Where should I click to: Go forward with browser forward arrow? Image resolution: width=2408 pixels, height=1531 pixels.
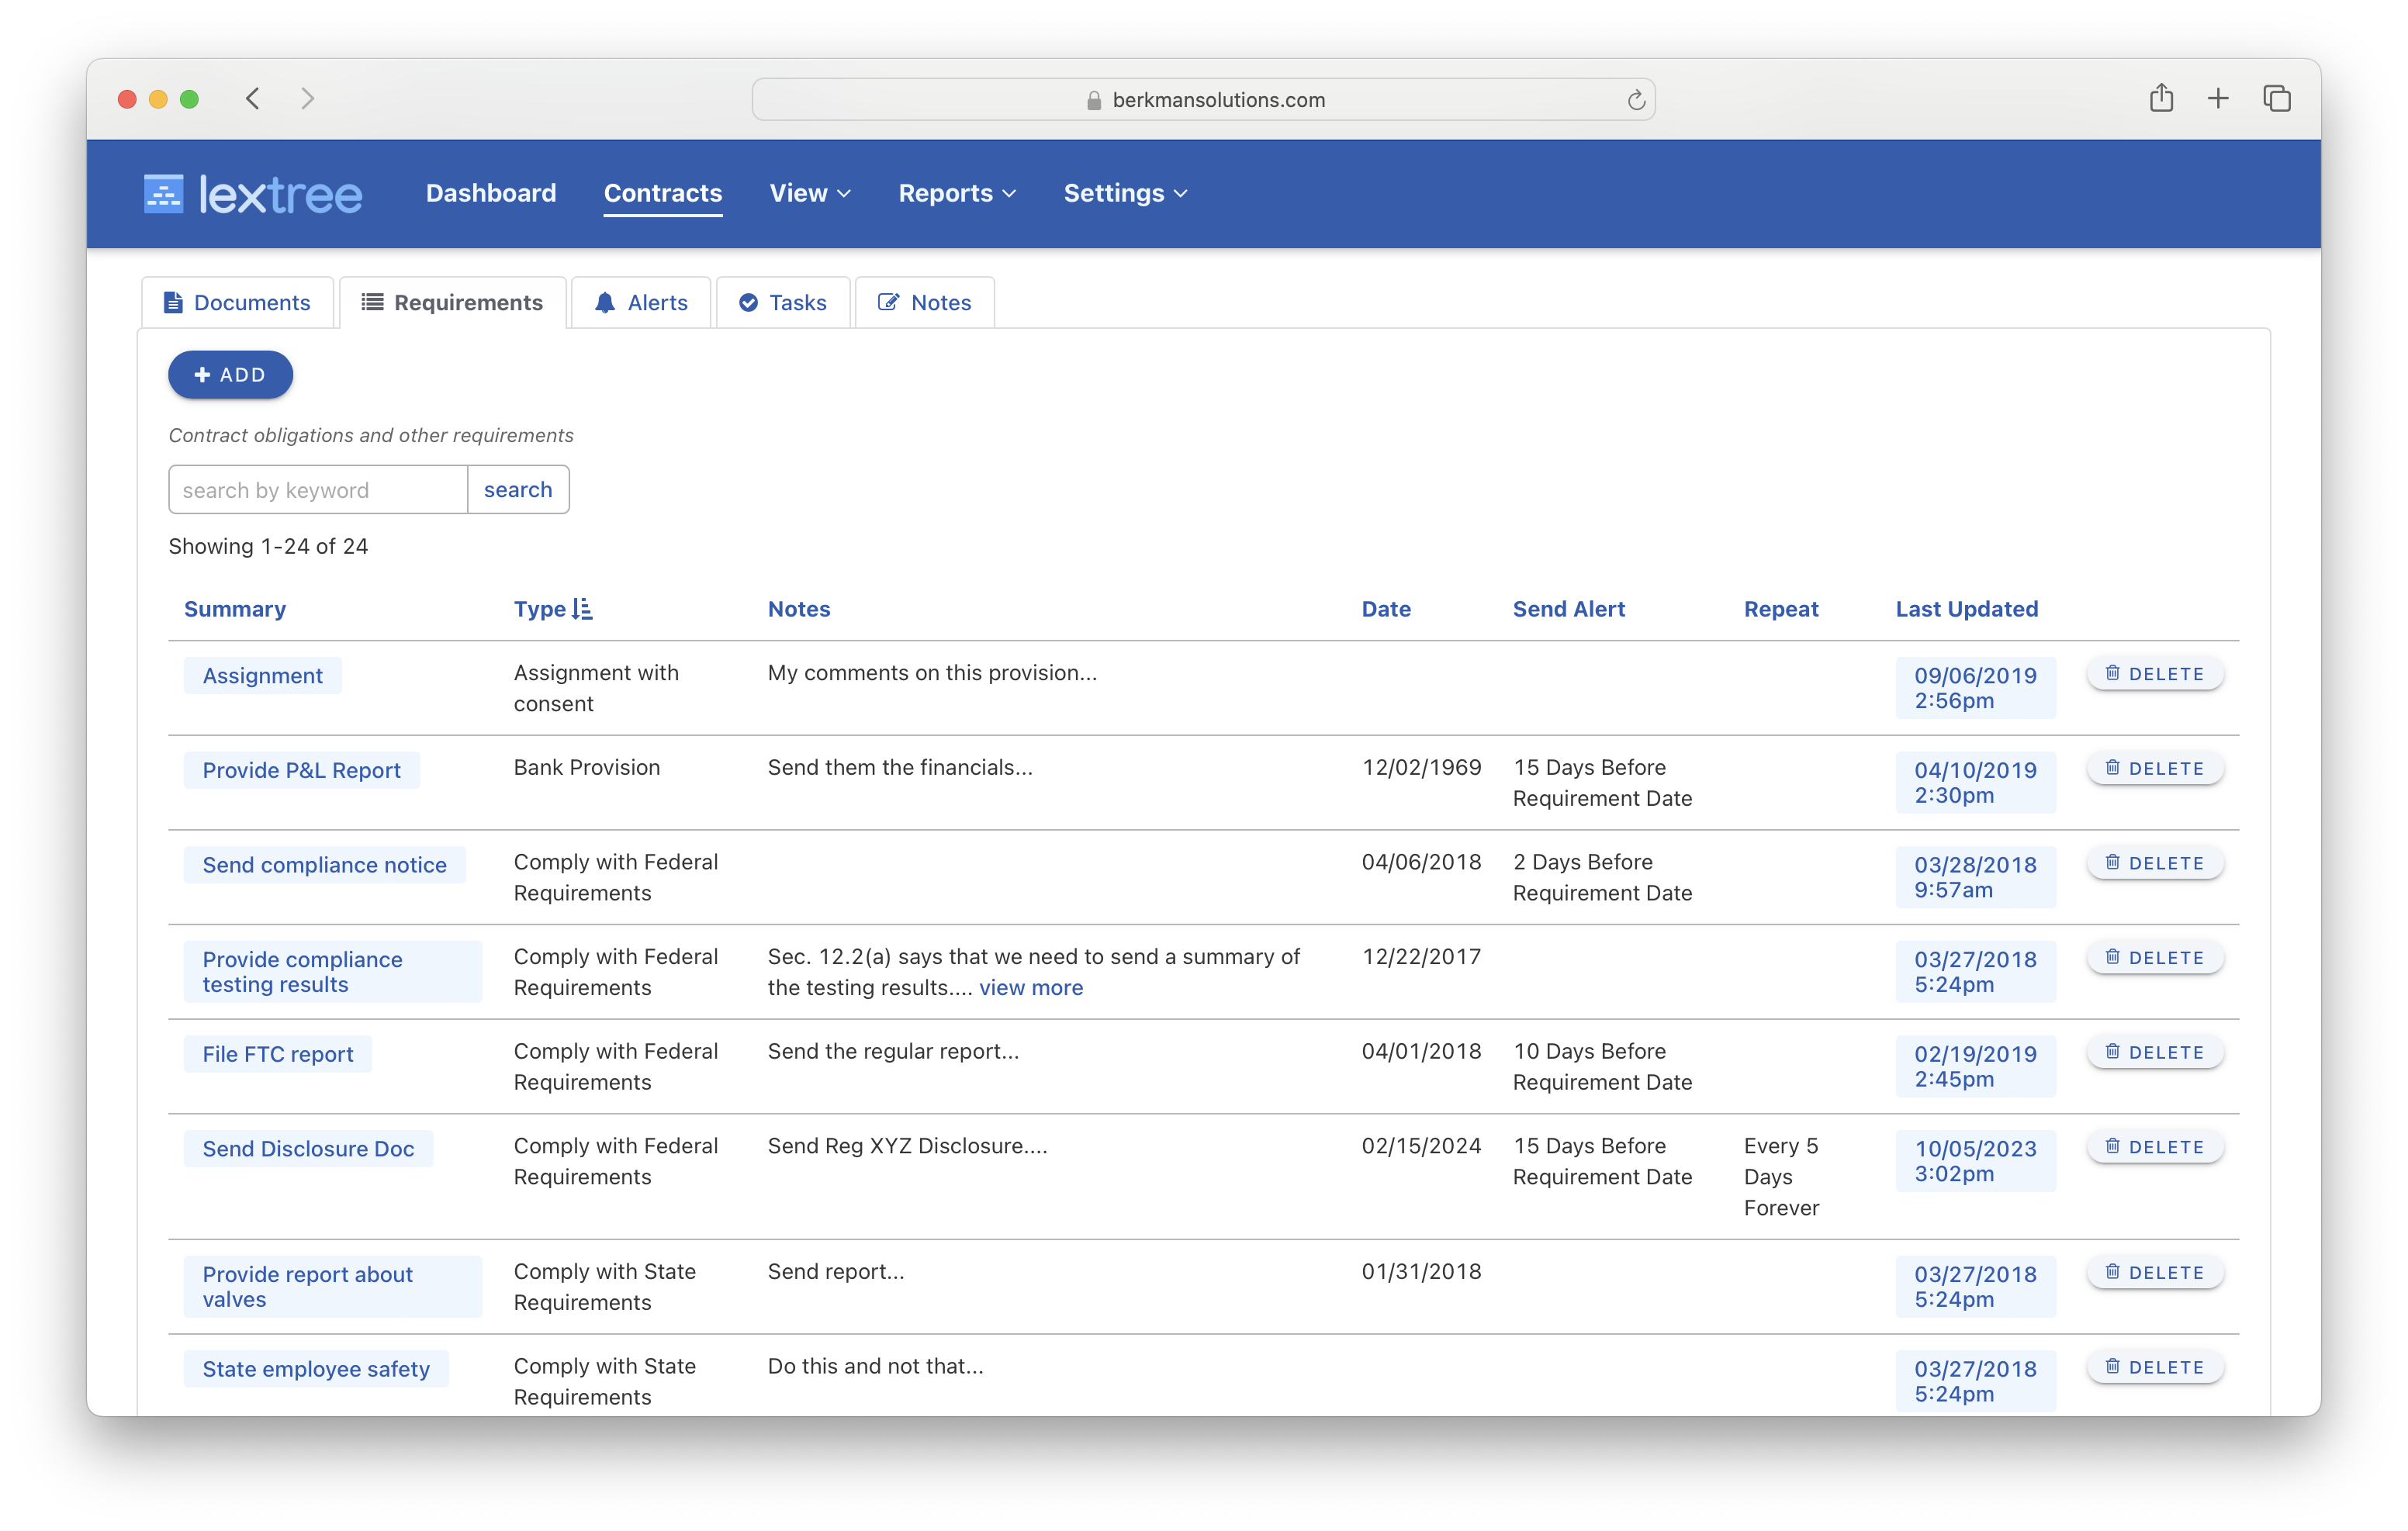click(308, 99)
